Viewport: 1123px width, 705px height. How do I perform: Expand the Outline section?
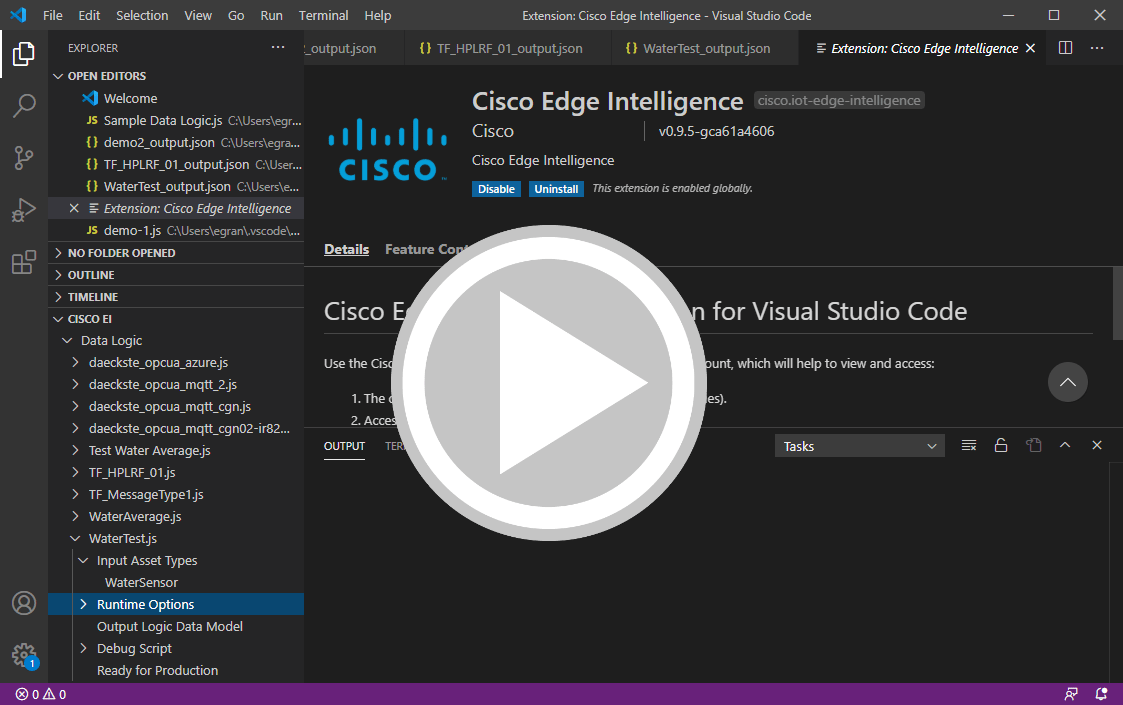(175, 275)
